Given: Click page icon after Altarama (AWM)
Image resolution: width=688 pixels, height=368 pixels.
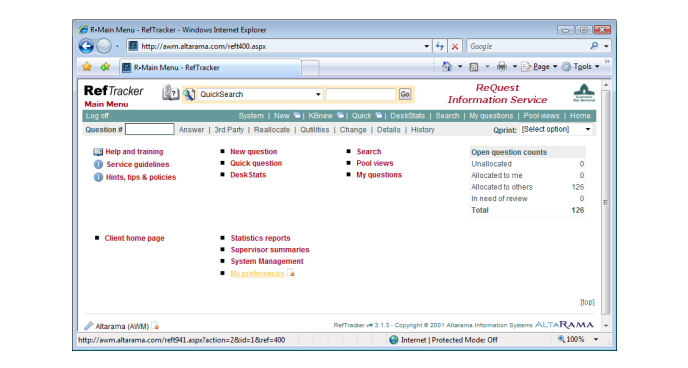Looking at the screenshot, I should pos(155,325).
